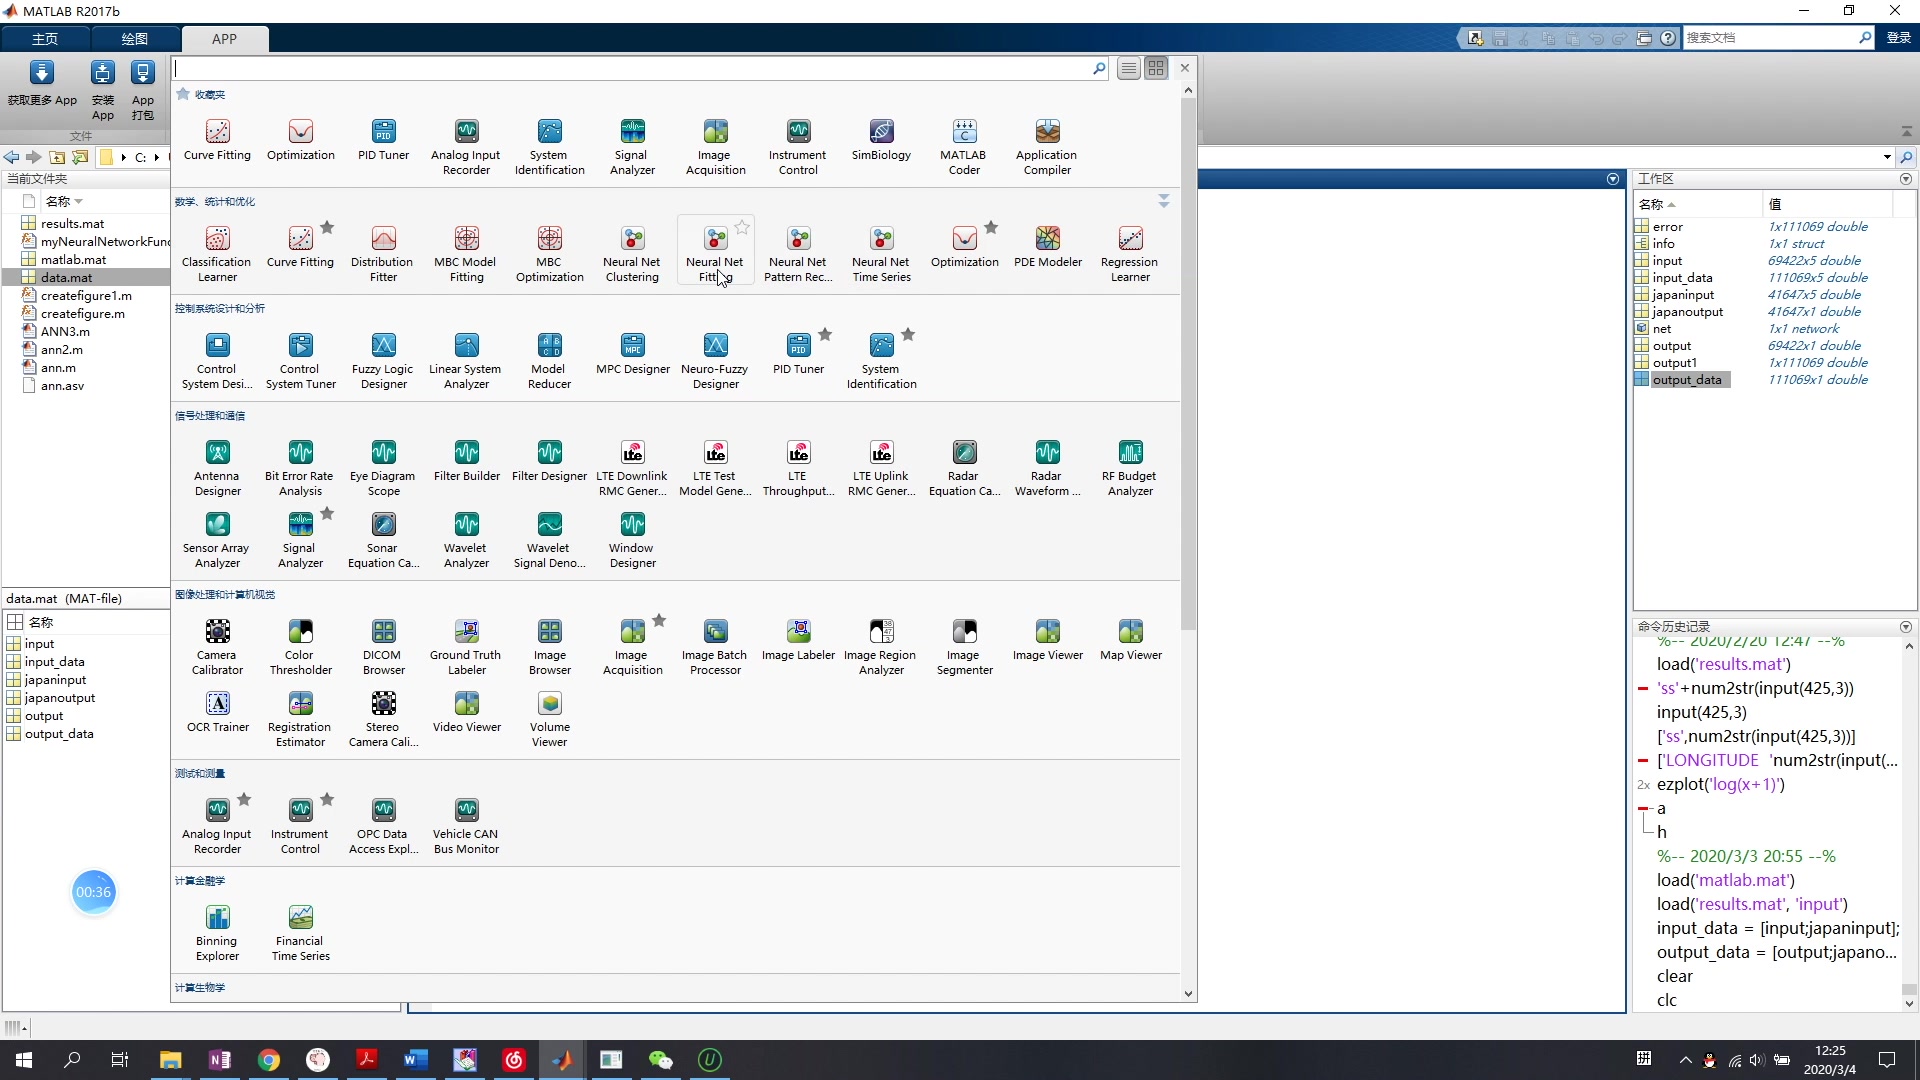The image size is (1920, 1080).
Task: Open Word from the Windows taskbar
Action: click(416, 1060)
